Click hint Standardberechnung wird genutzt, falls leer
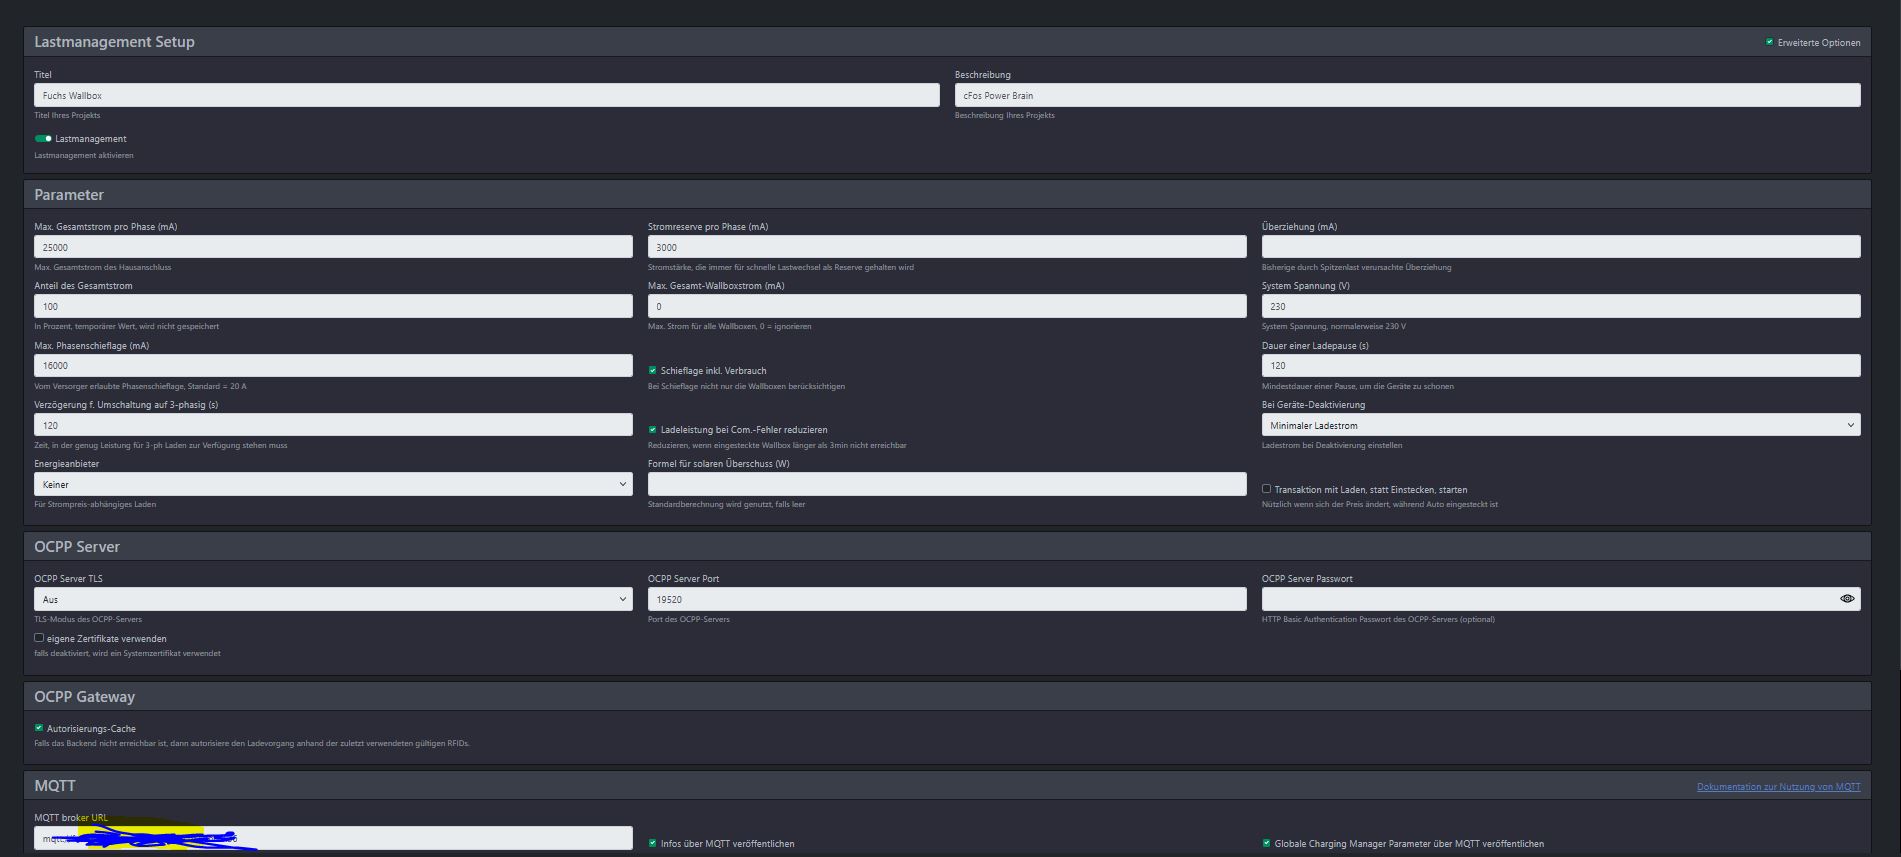This screenshot has width=1901, height=857. tap(727, 504)
